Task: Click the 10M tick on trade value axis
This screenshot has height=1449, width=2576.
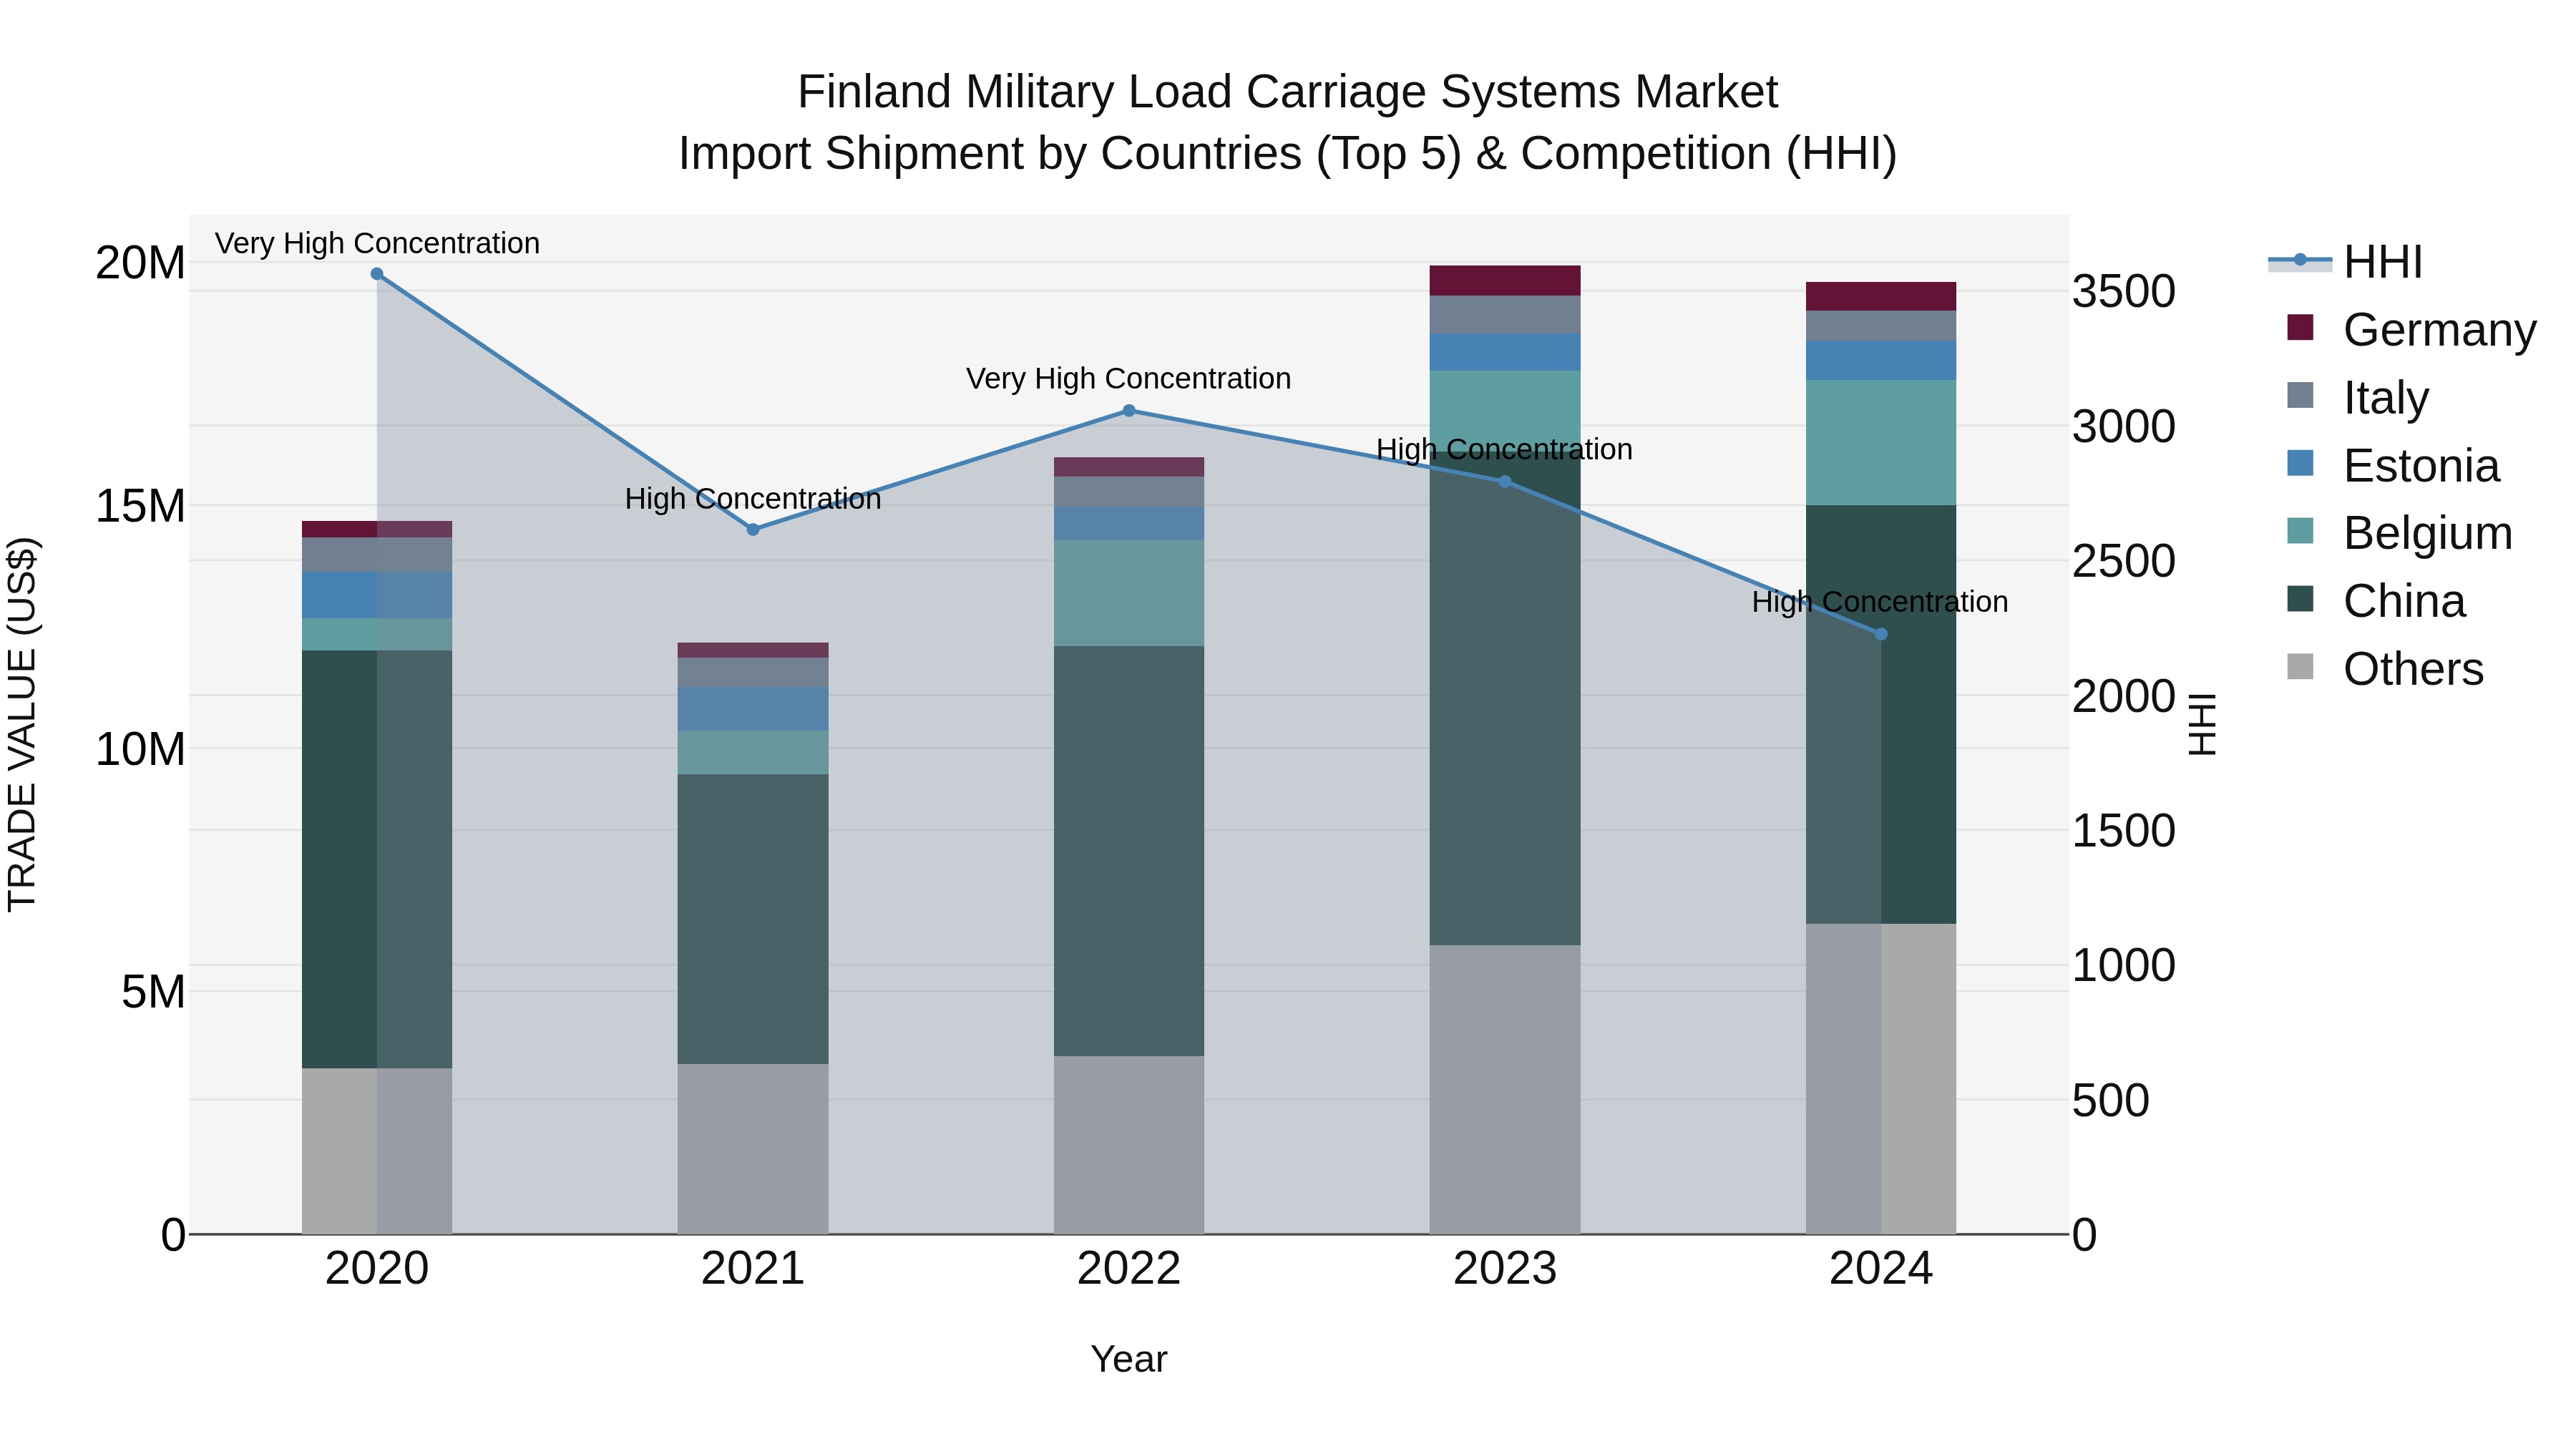Action: coord(140,749)
